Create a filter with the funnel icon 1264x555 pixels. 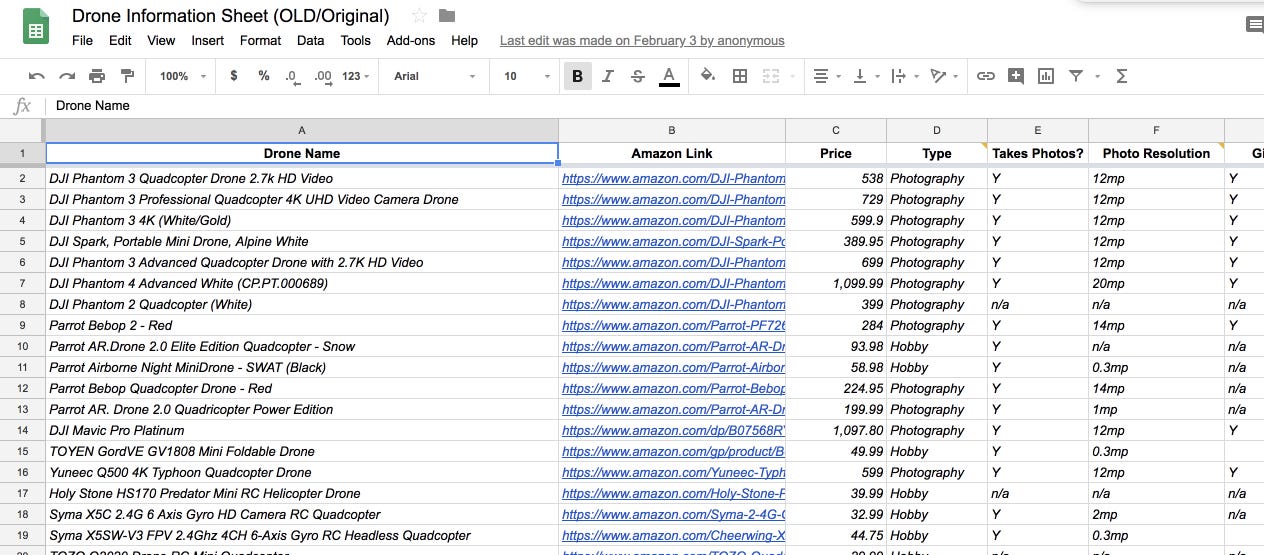click(1076, 76)
